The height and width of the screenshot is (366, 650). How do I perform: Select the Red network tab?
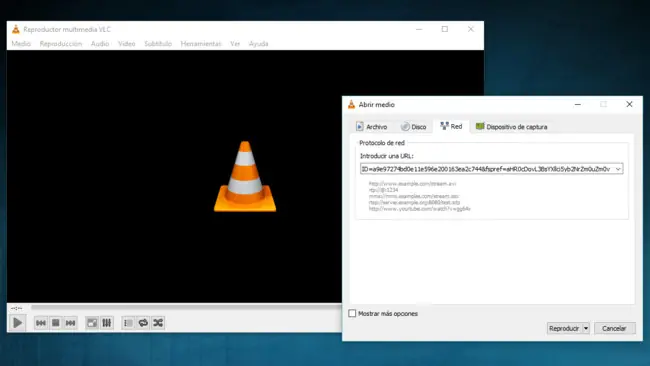tap(451, 126)
